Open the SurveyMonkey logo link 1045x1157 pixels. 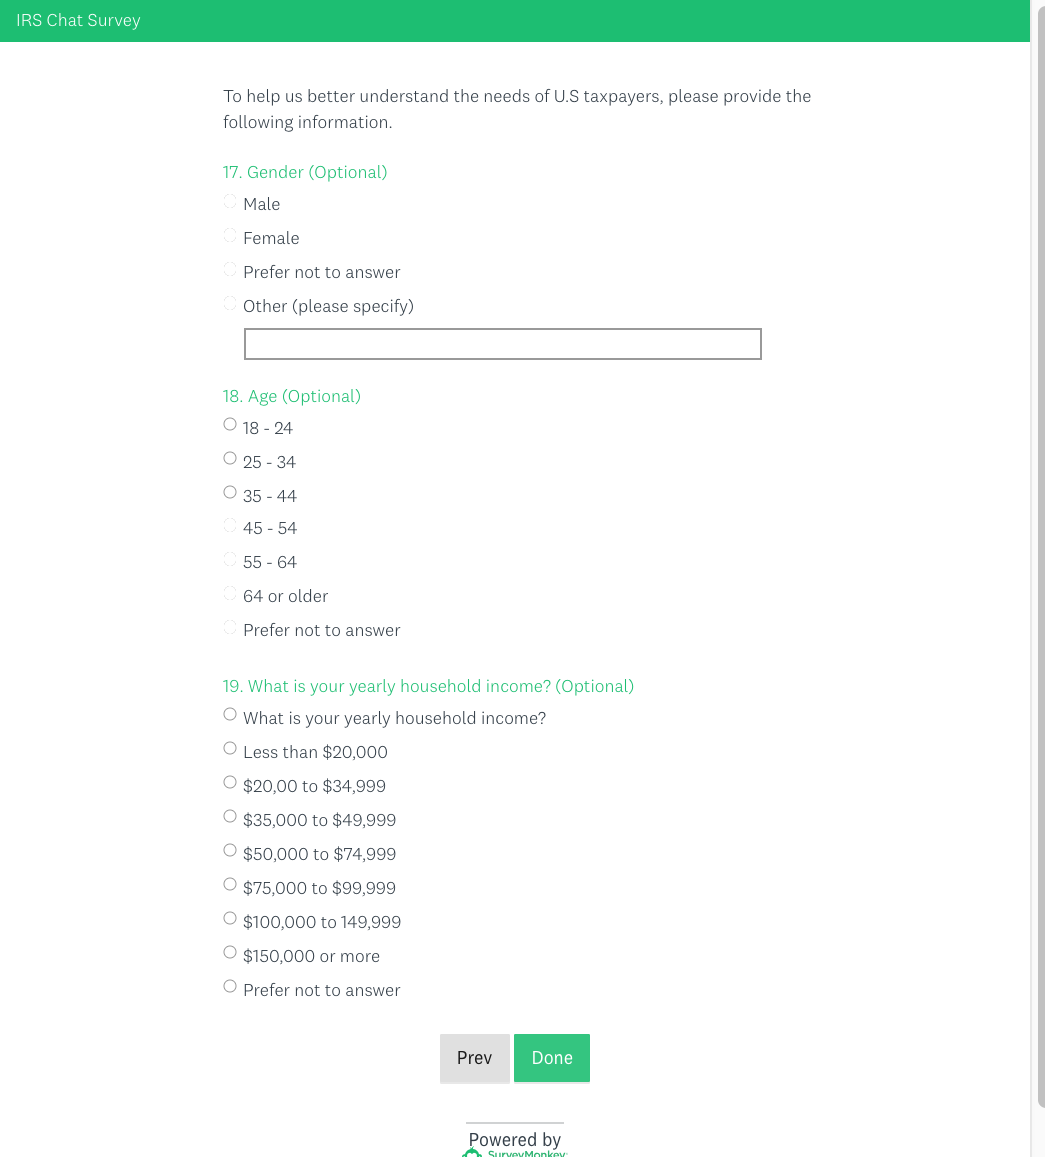click(x=515, y=1152)
